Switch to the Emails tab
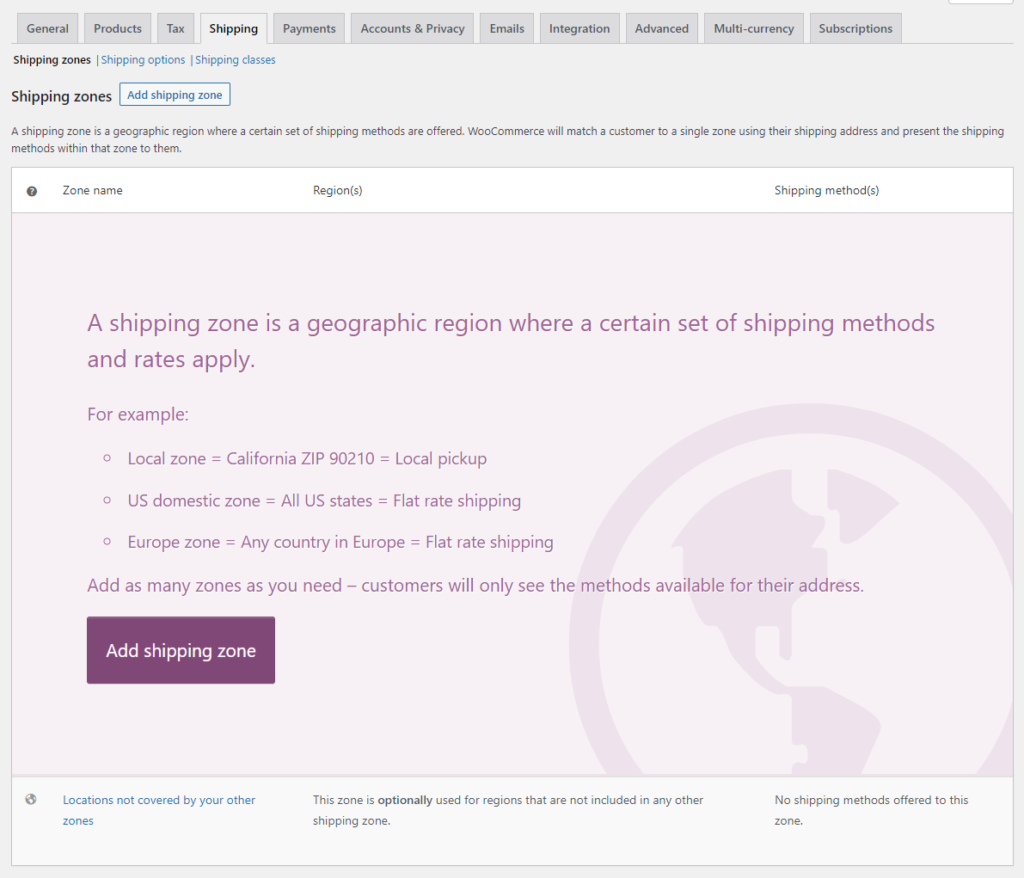 pyautogui.click(x=507, y=29)
